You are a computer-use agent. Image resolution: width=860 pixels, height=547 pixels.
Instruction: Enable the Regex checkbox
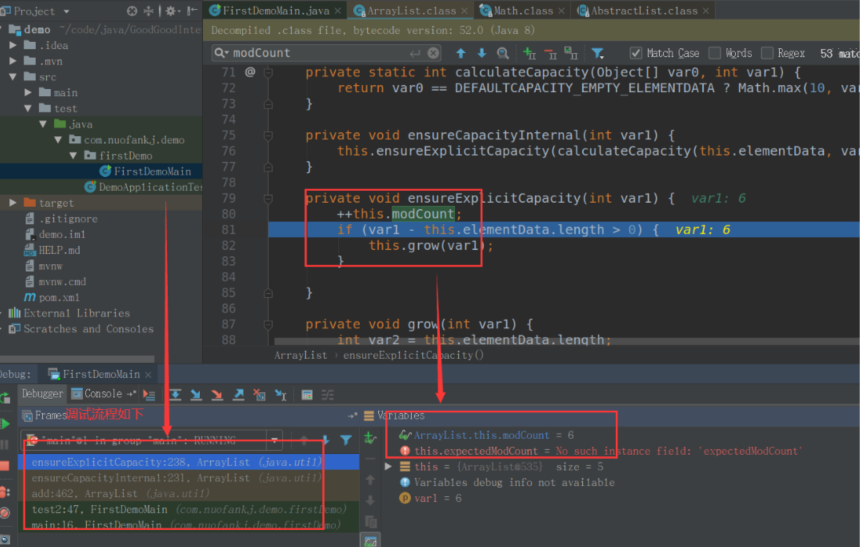click(x=767, y=53)
